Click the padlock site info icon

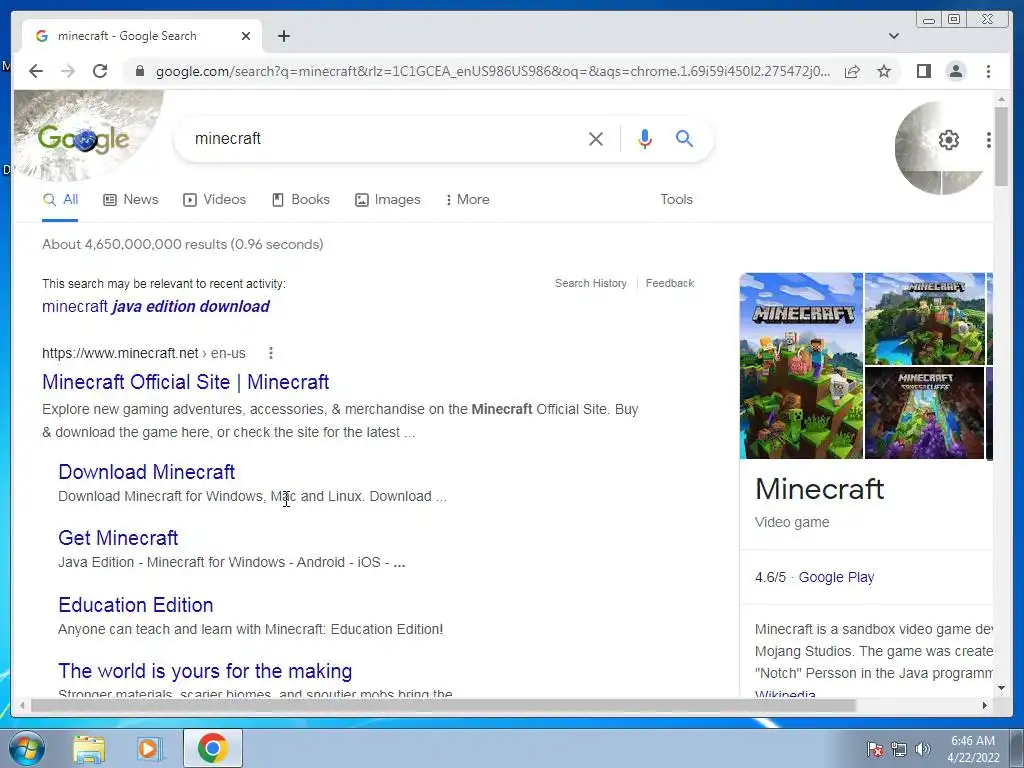coord(139,71)
